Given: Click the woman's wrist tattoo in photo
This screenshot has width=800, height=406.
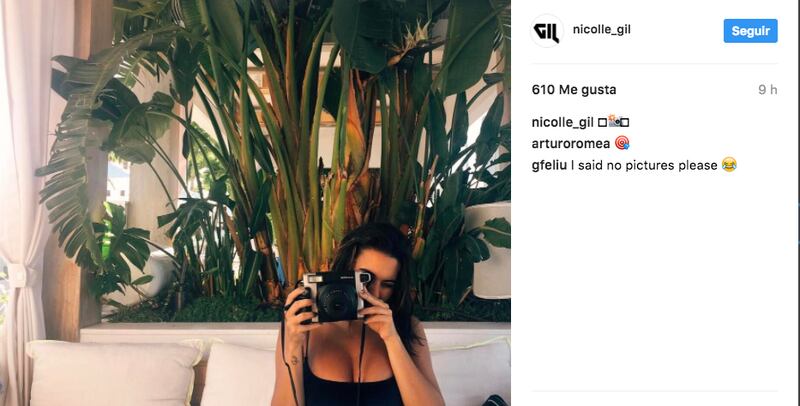Looking at the screenshot, I should click(x=294, y=361).
